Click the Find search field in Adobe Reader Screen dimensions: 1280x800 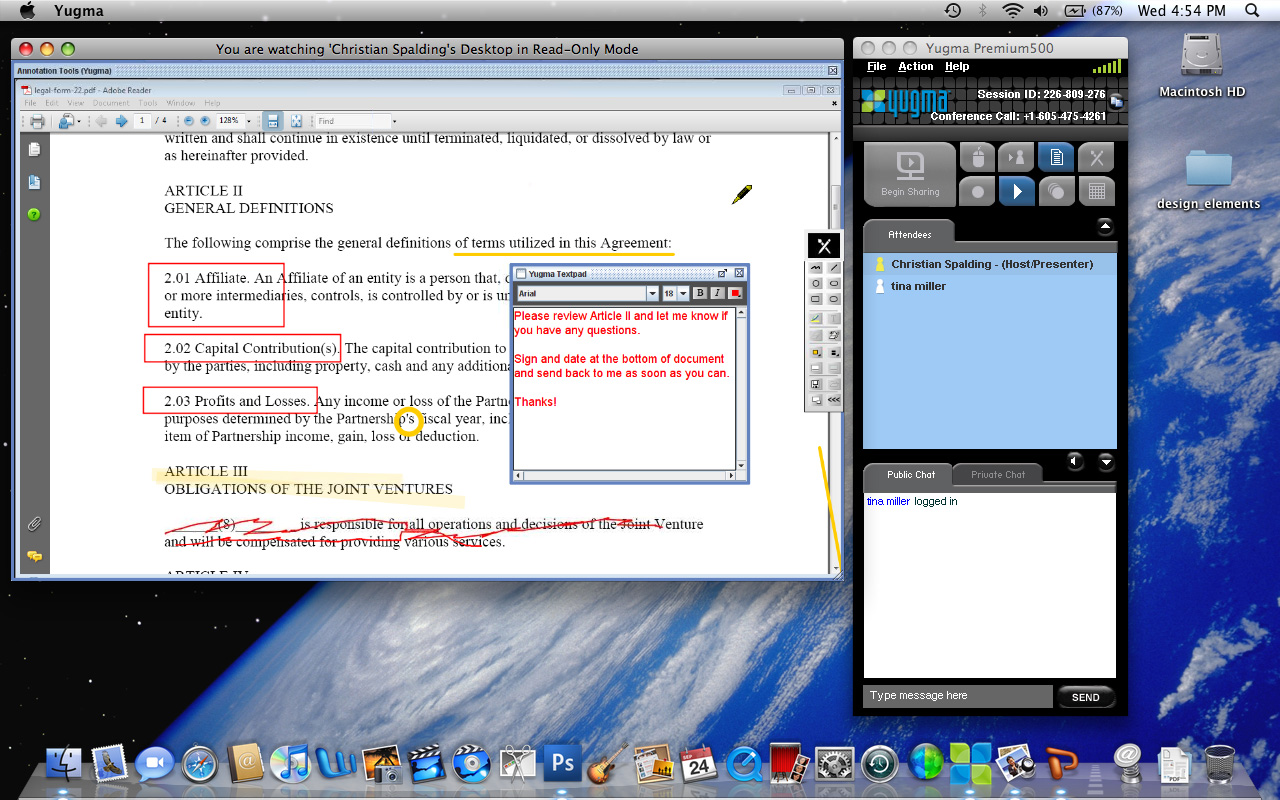[x=352, y=121]
